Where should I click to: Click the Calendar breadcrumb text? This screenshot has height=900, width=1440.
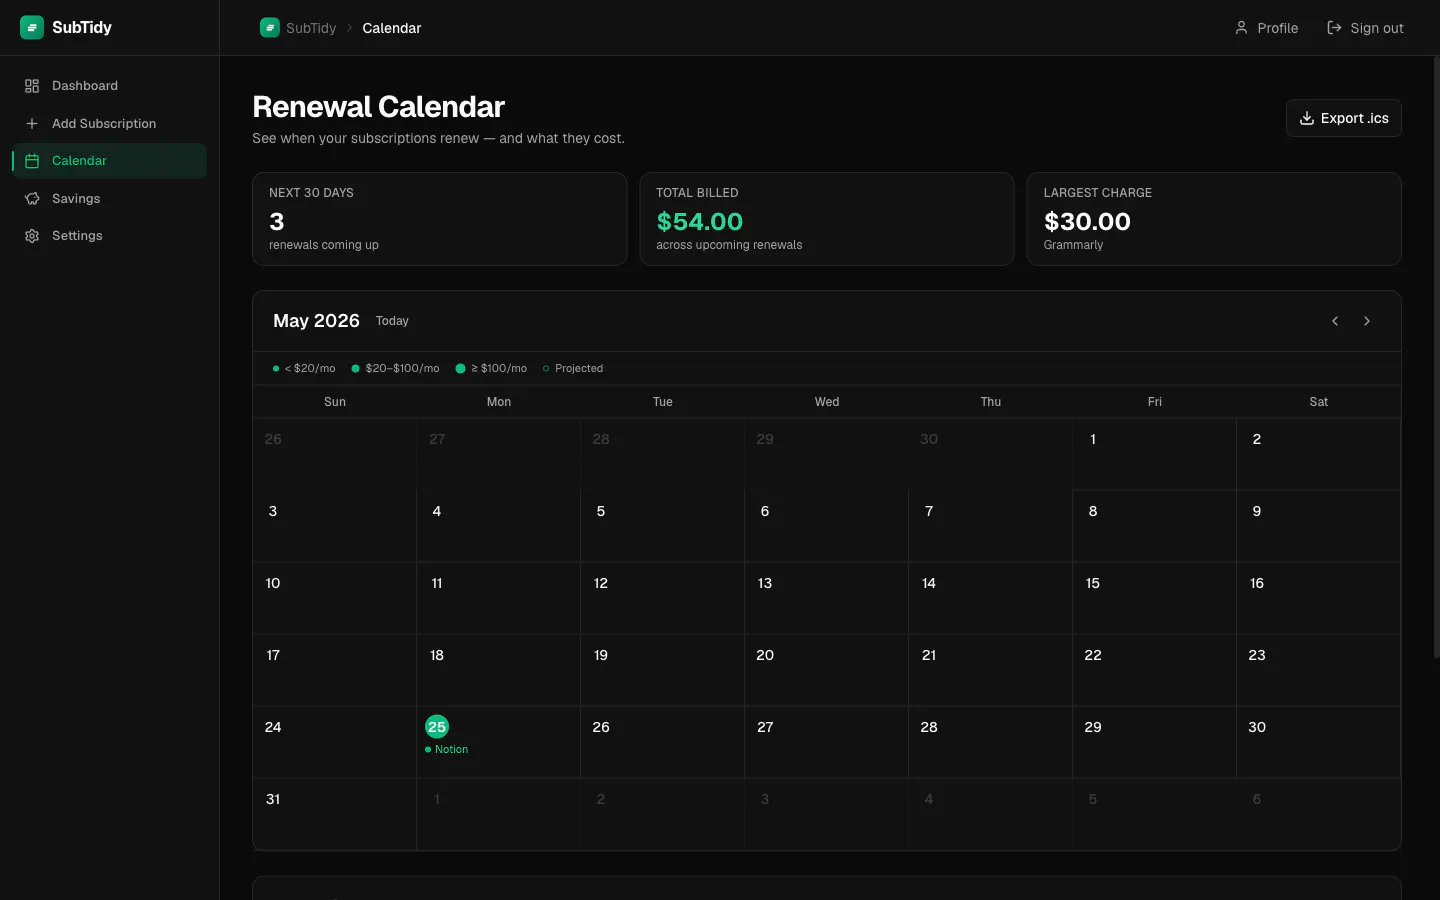(392, 28)
